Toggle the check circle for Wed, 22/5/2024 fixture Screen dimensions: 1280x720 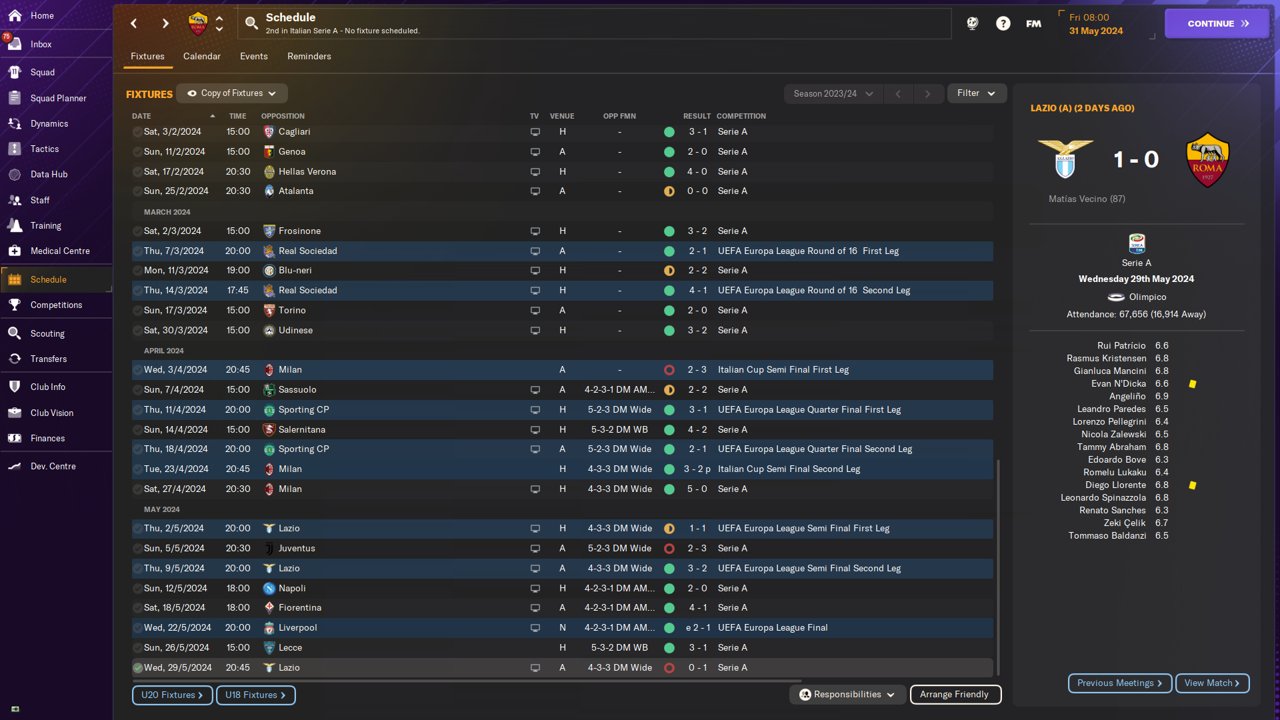coord(138,628)
